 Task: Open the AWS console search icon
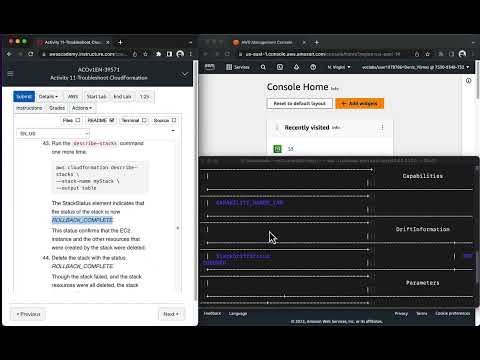click(x=263, y=67)
